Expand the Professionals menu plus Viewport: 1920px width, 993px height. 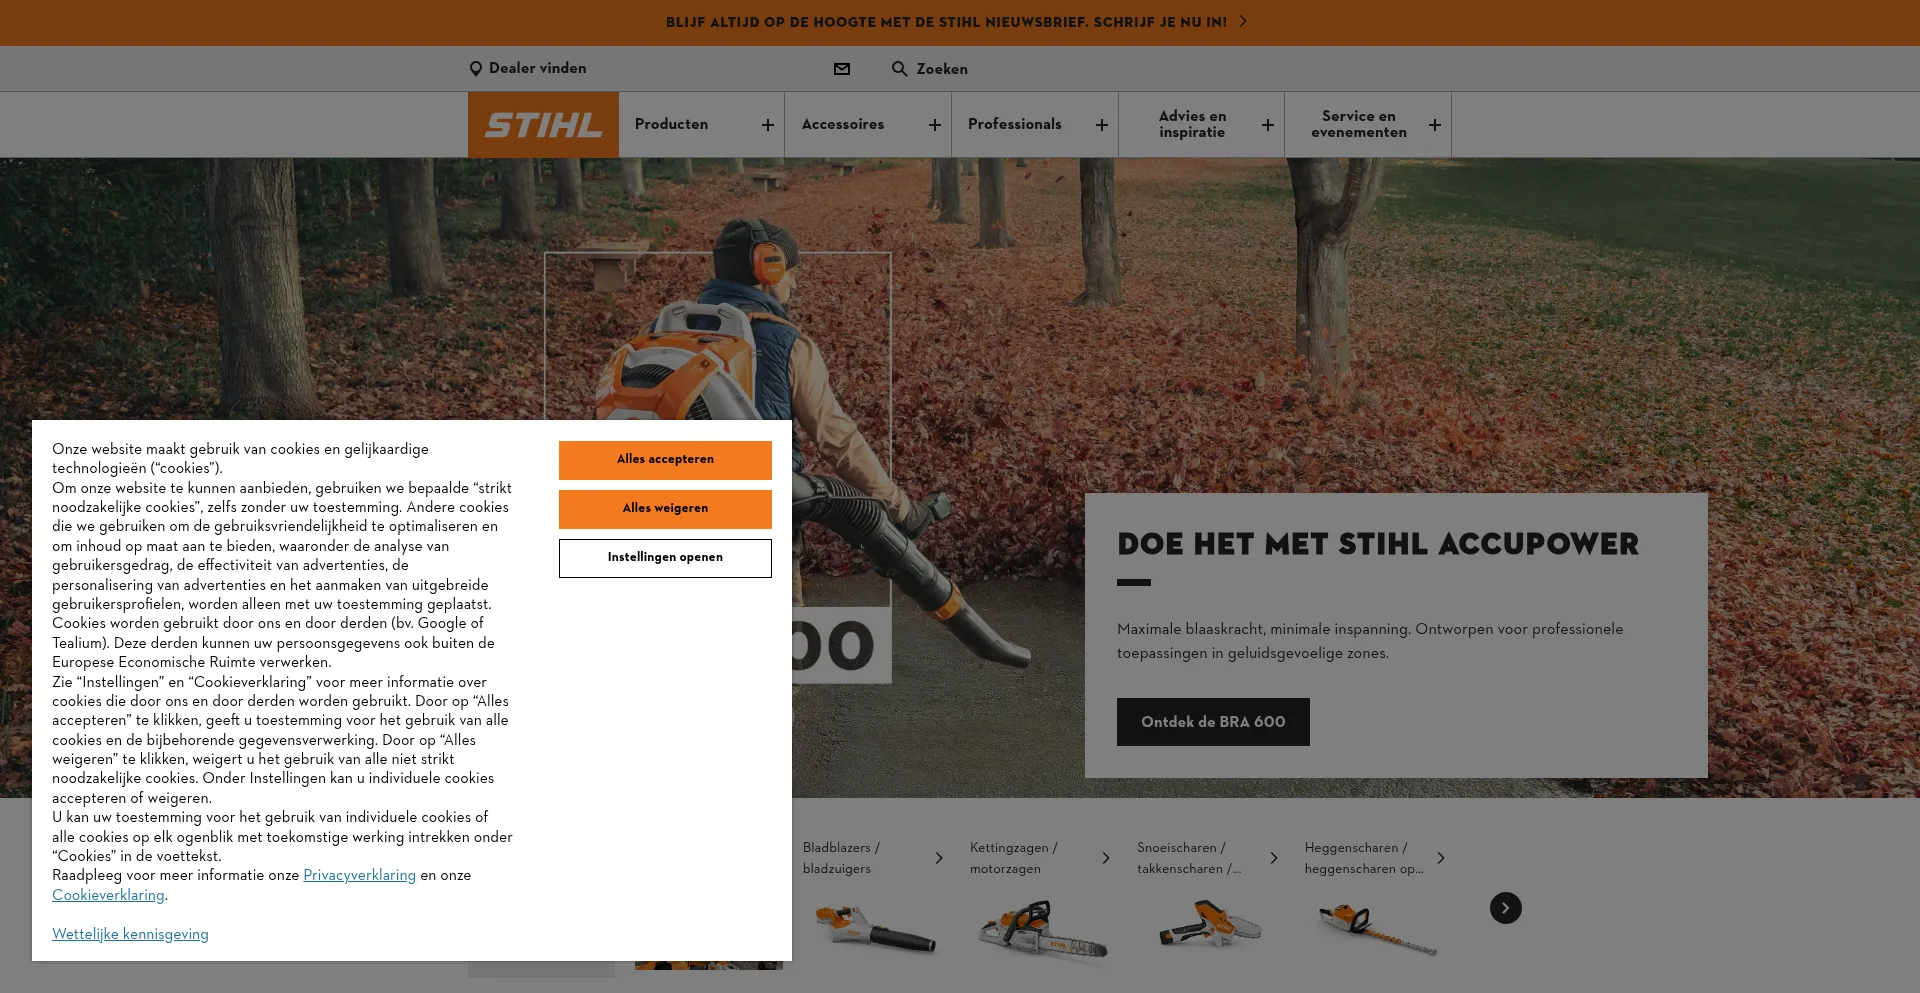click(x=1101, y=125)
